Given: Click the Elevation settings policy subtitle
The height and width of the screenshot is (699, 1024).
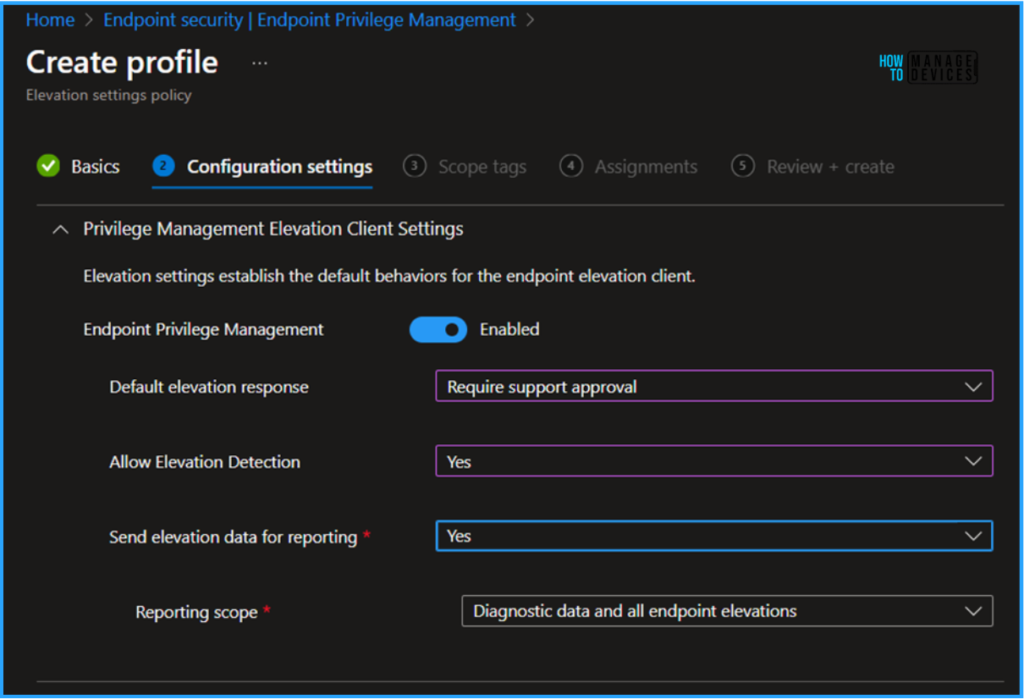Looking at the screenshot, I should coord(109,95).
